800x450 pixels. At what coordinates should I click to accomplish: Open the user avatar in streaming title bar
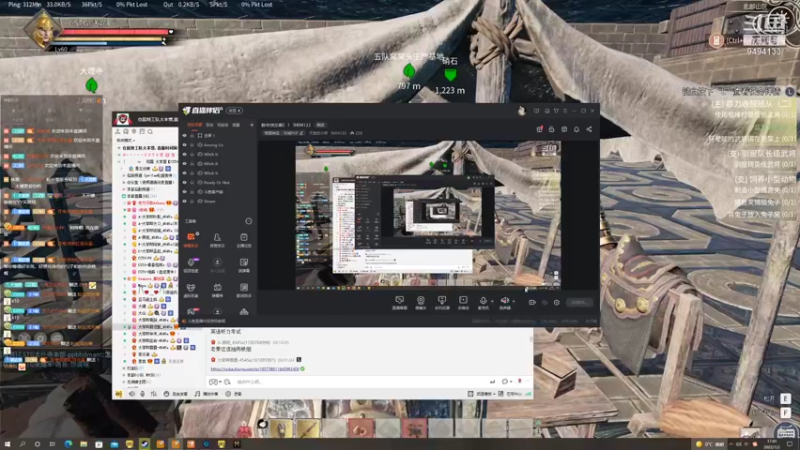[x=521, y=111]
